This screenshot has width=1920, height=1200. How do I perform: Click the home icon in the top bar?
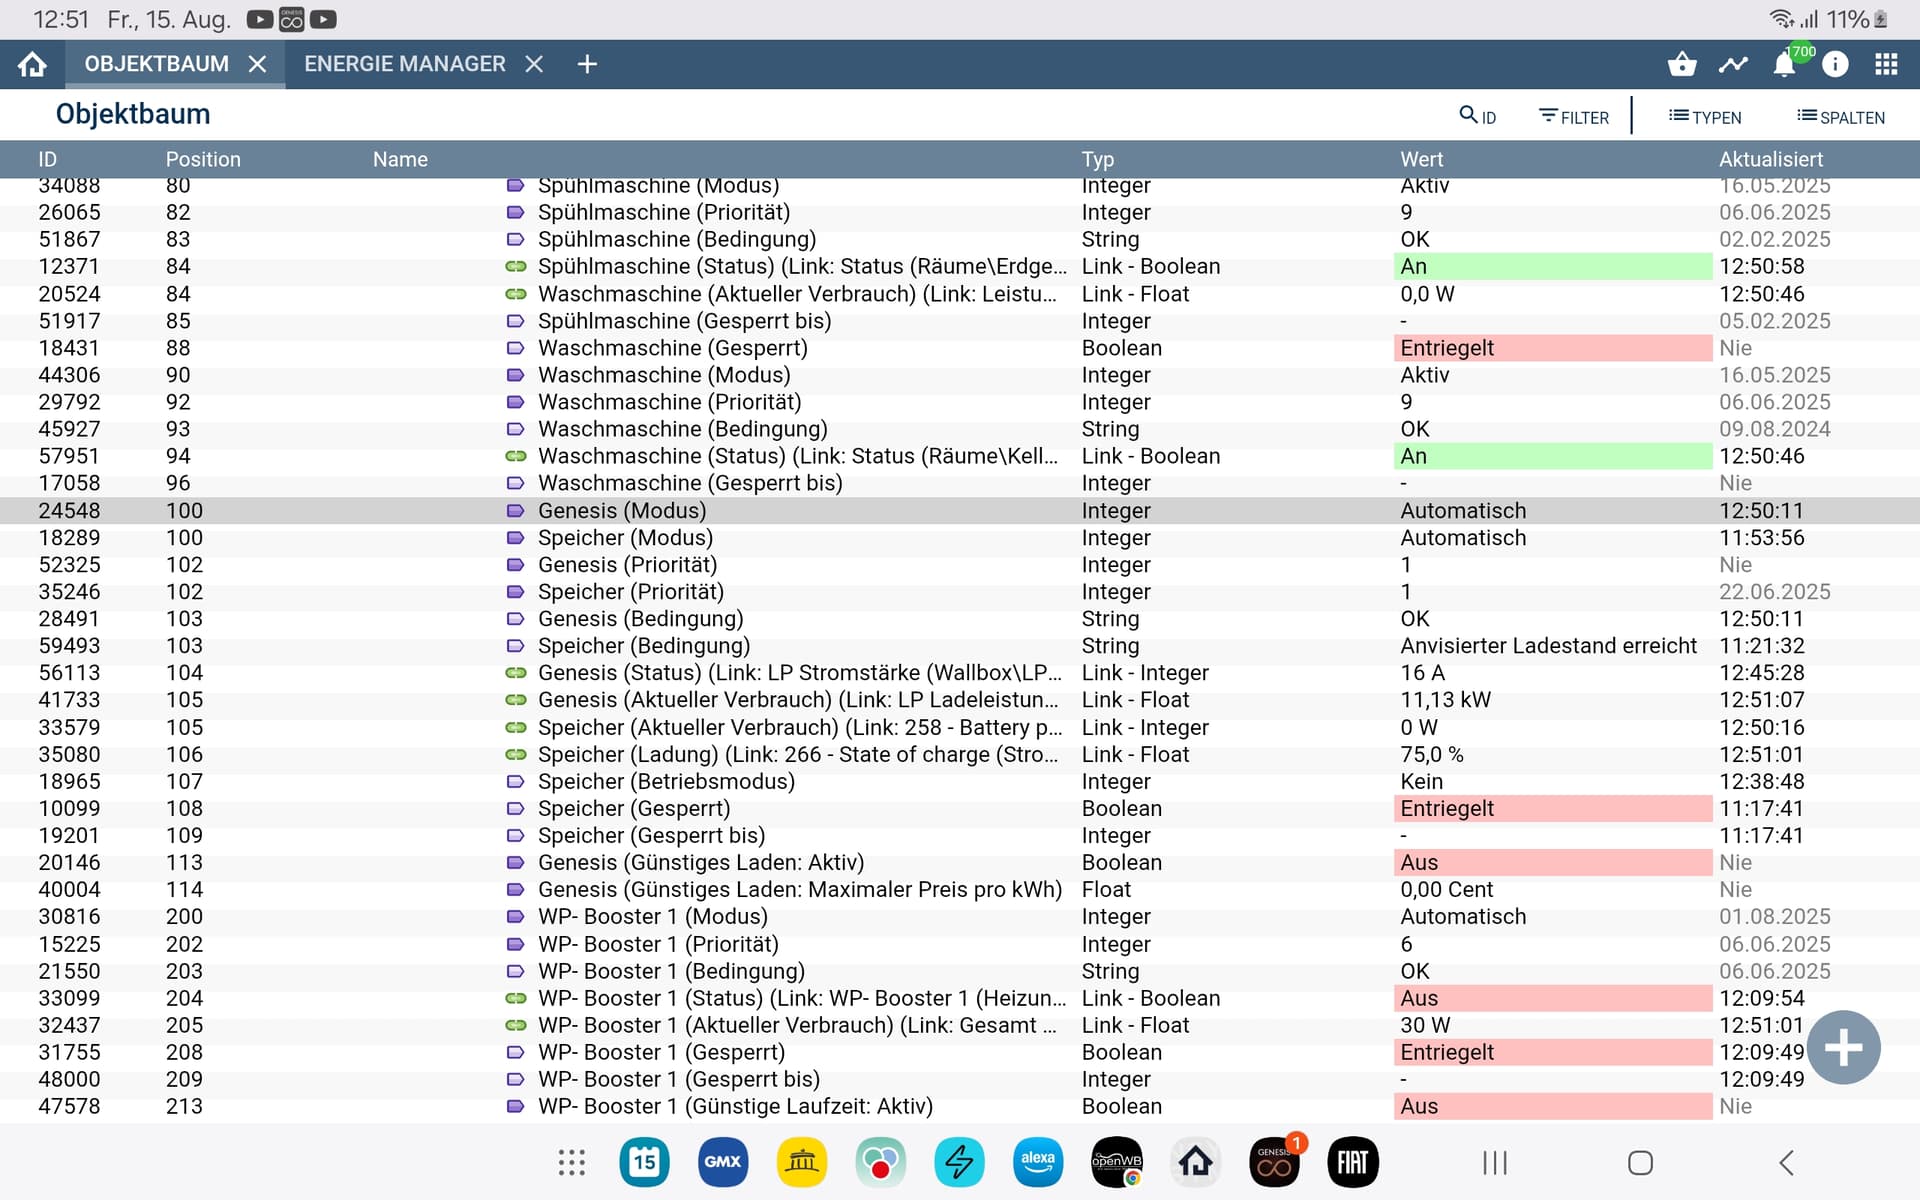click(x=32, y=64)
